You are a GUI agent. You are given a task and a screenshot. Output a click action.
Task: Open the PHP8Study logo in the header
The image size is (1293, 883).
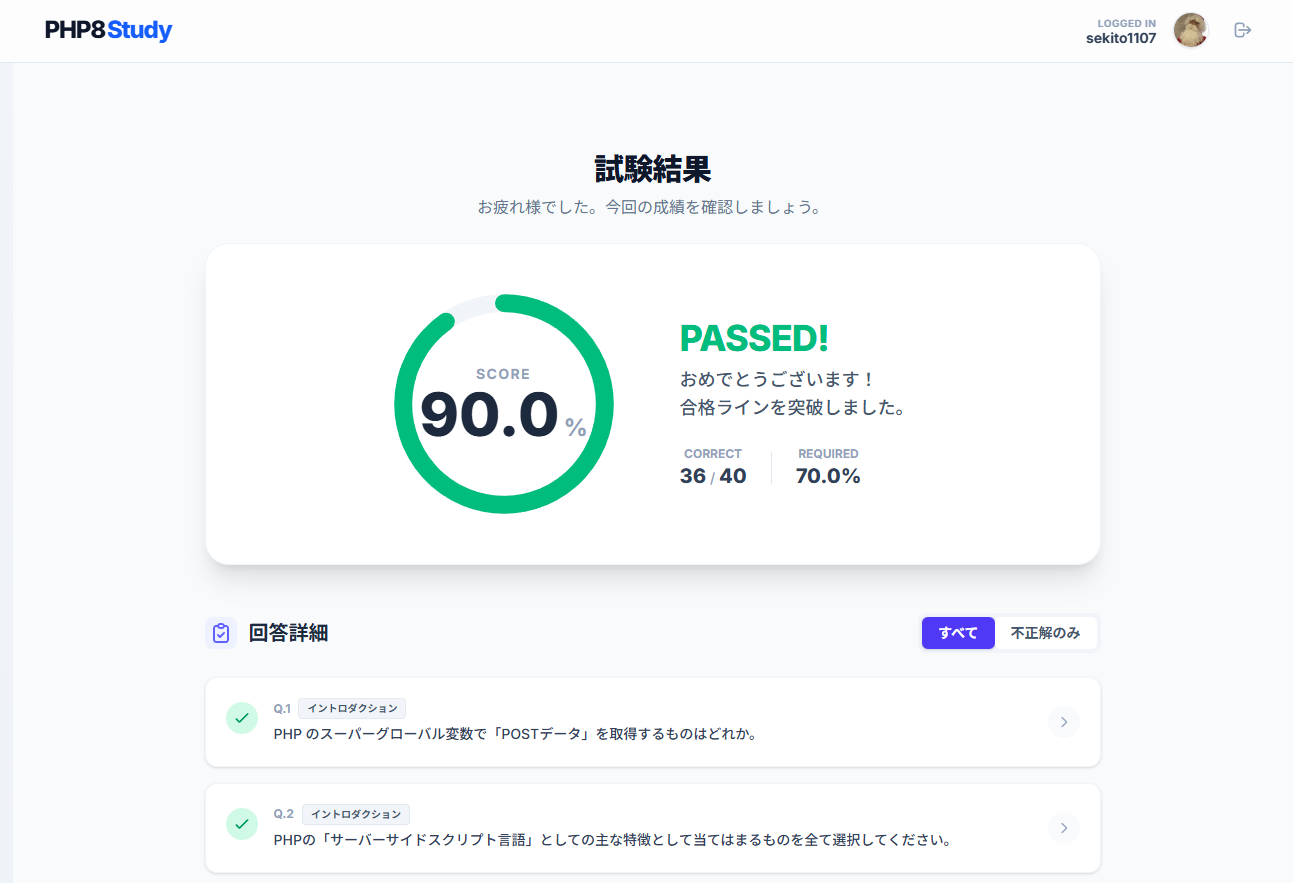pyautogui.click(x=108, y=30)
